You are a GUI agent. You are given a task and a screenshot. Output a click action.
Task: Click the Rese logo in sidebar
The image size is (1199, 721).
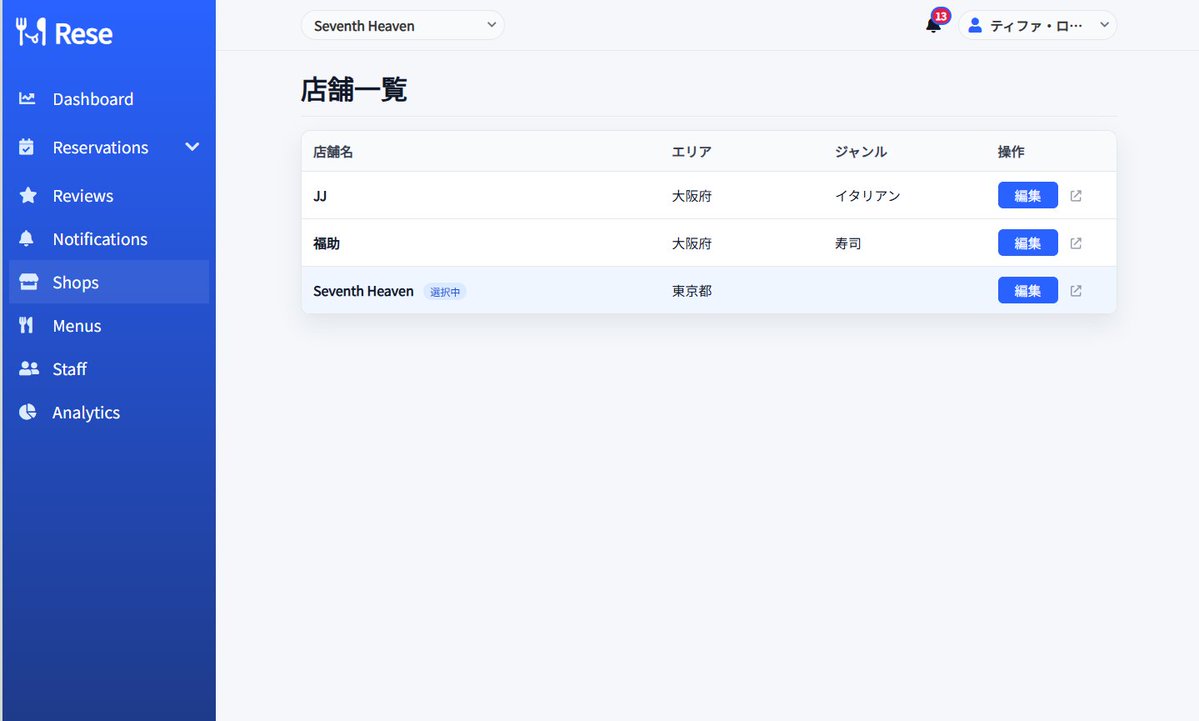coord(64,33)
